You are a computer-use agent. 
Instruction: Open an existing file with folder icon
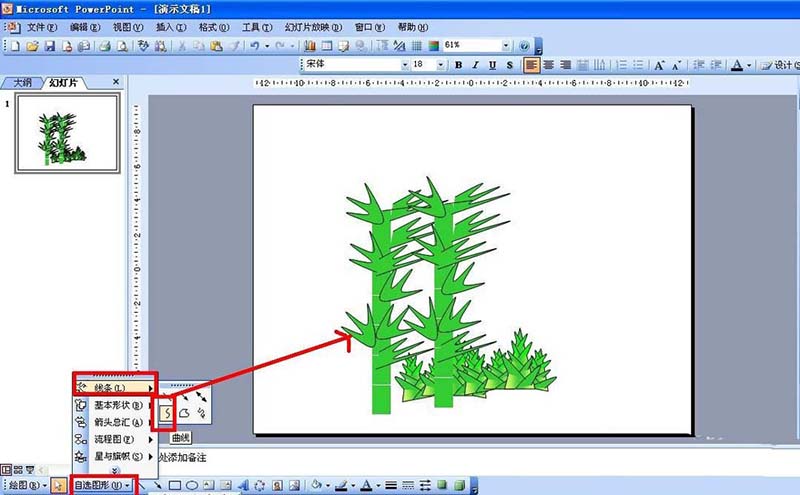[x=32, y=46]
